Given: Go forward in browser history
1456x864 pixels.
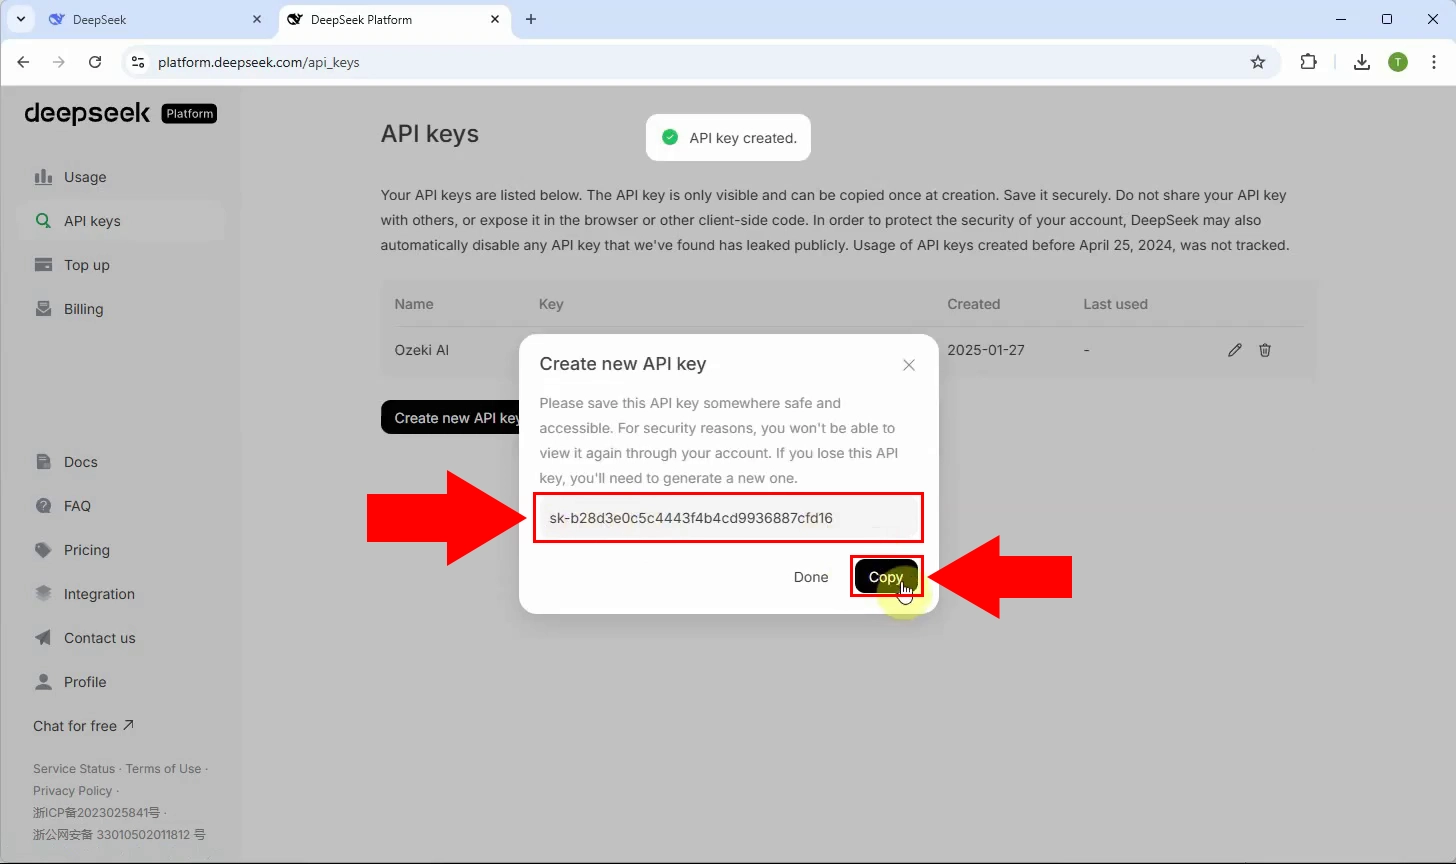Looking at the screenshot, I should click(59, 62).
